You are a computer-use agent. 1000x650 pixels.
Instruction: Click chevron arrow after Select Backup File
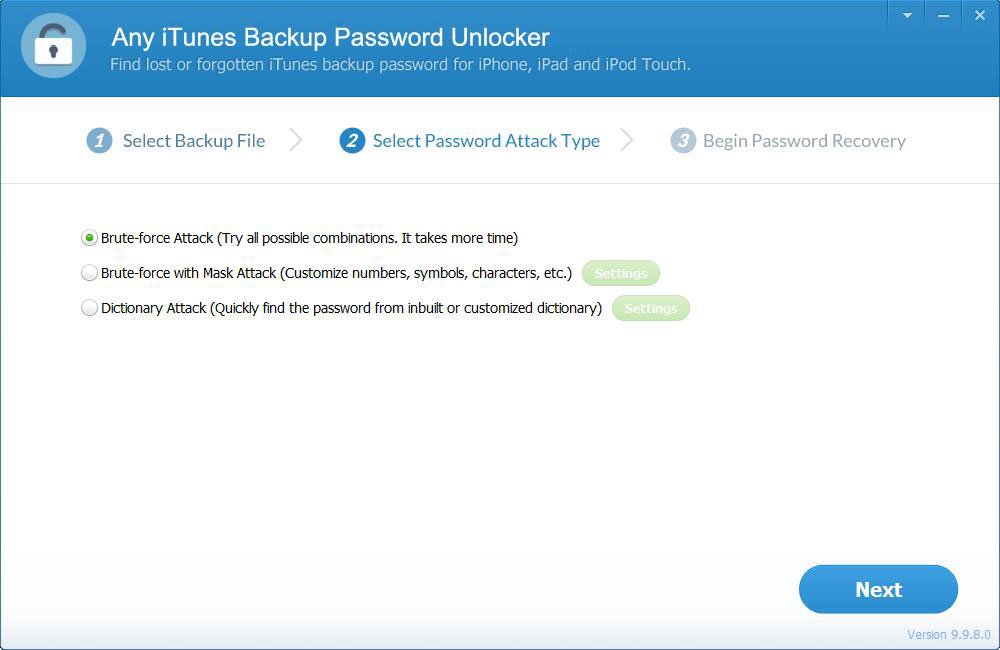(296, 140)
